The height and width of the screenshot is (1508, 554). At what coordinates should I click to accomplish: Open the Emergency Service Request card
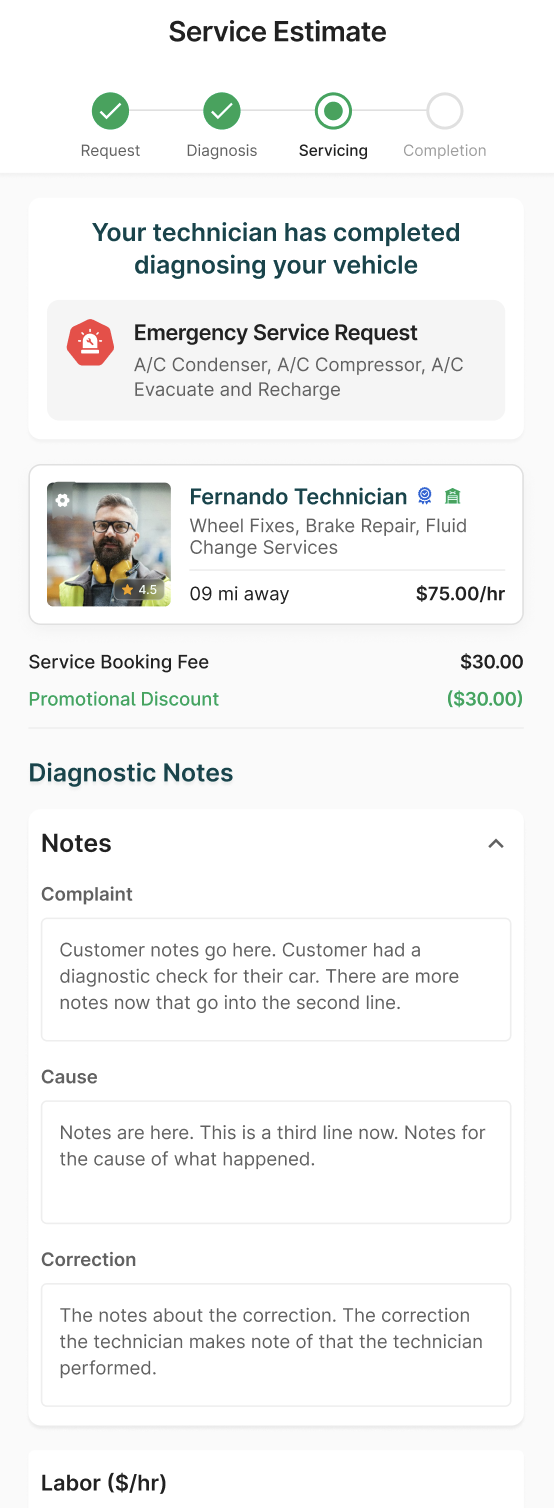[x=276, y=360]
